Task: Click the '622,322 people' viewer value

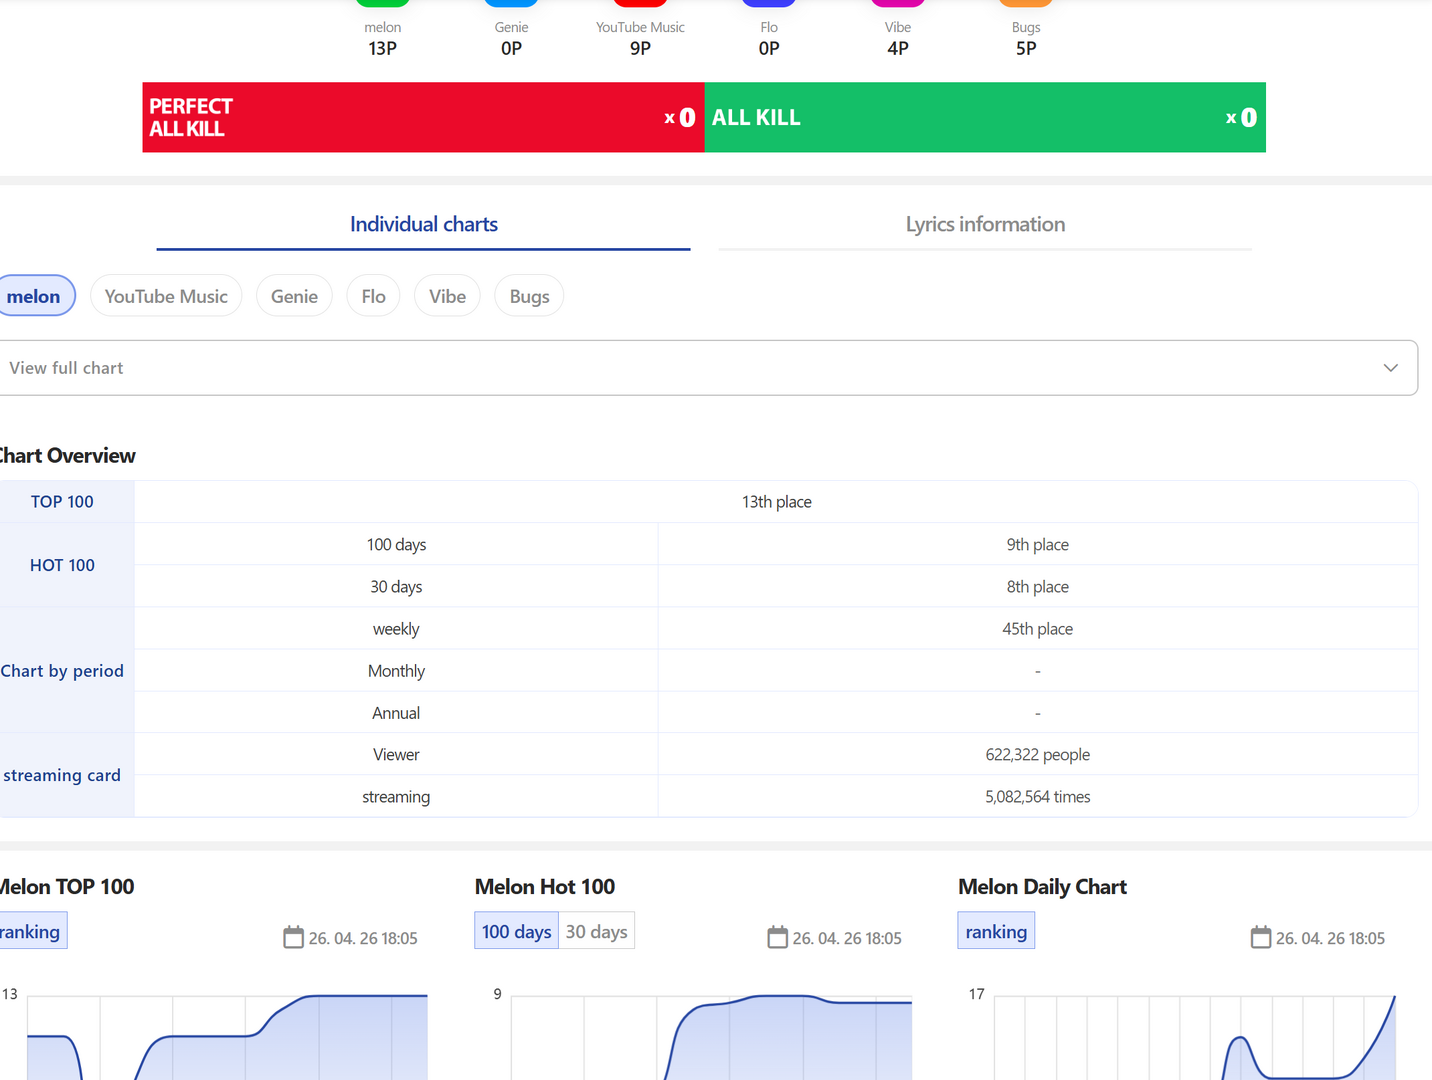Action: point(1038,754)
